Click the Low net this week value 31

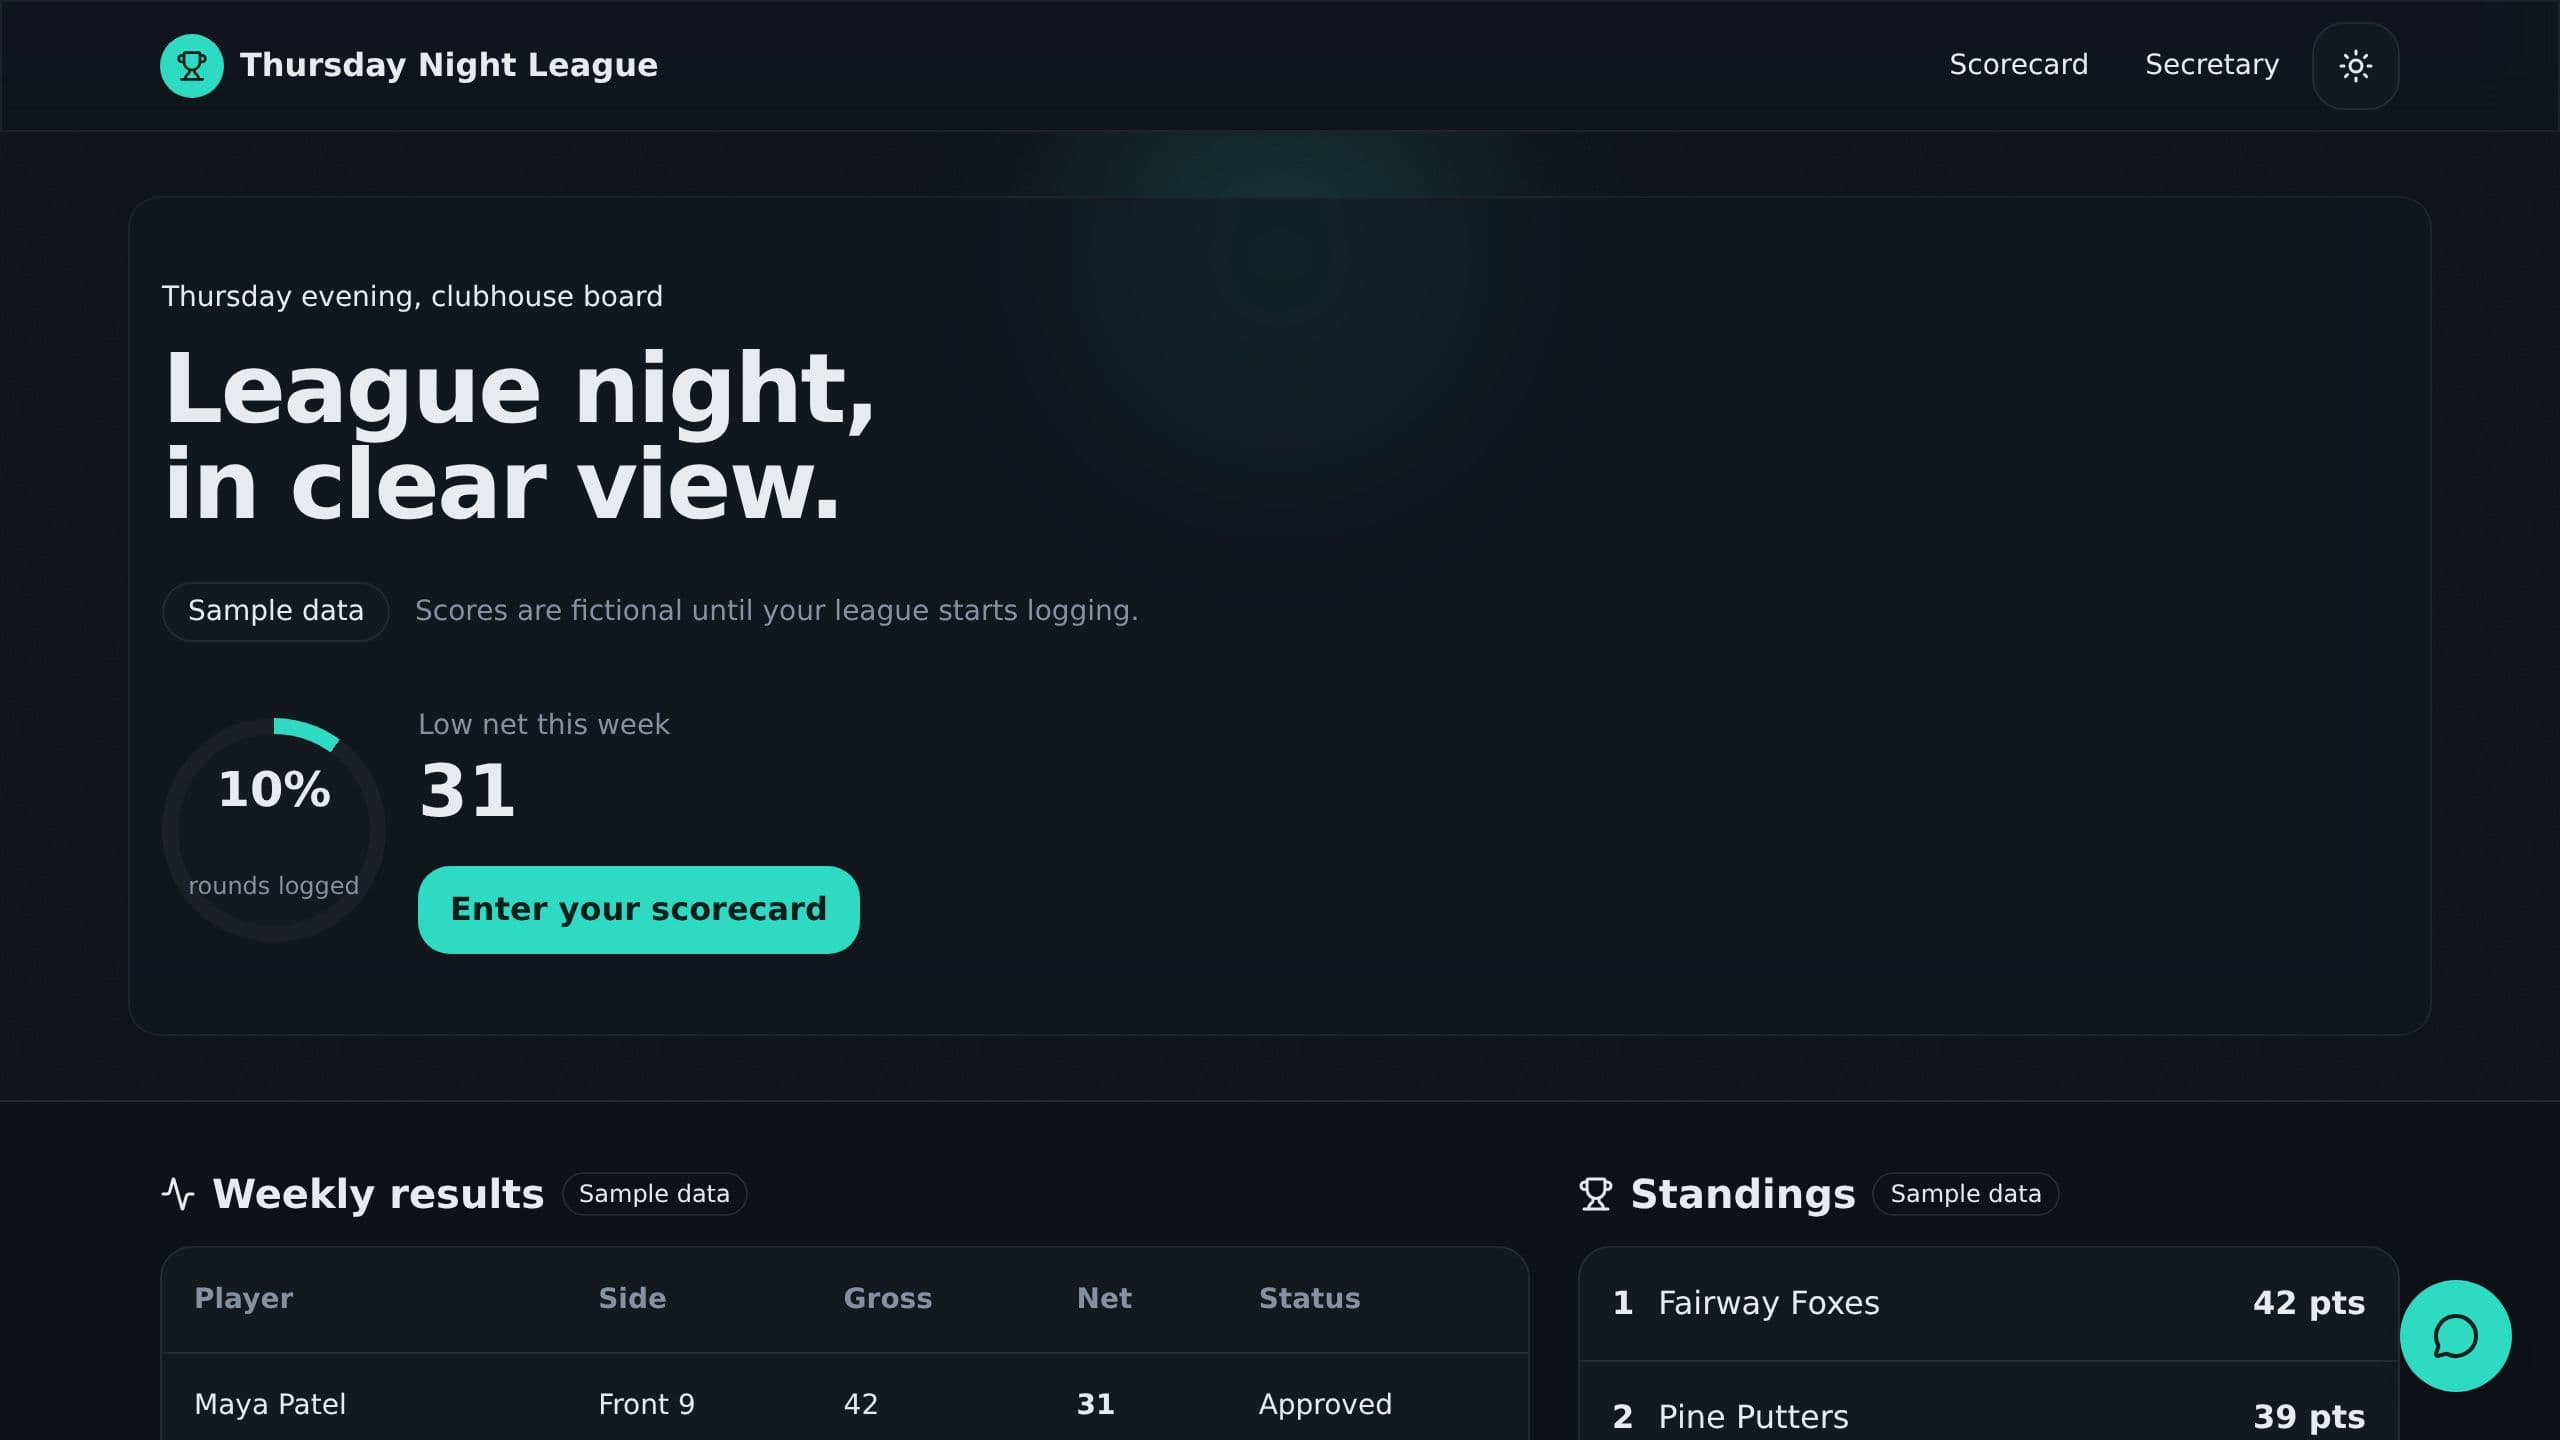467,791
